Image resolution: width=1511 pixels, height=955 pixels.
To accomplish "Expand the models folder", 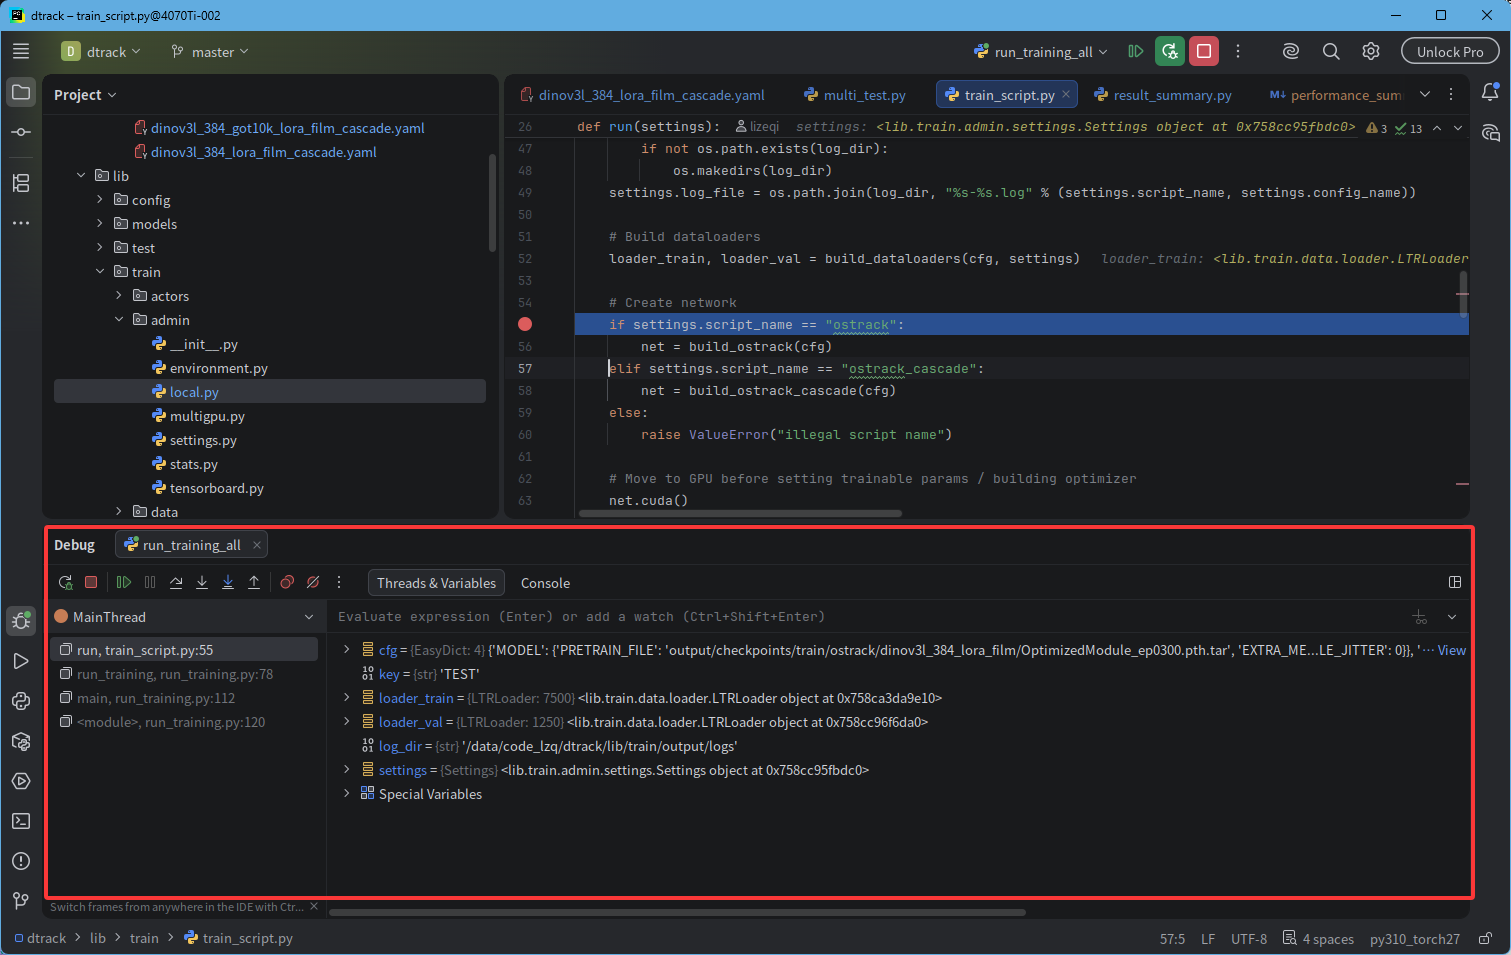I will [100, 224].
